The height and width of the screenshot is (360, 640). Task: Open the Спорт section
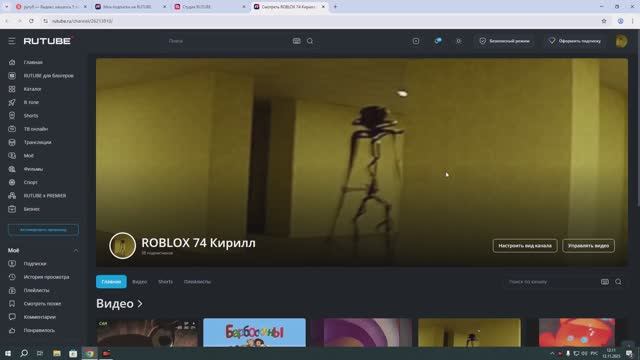pyautogui.click(x=30, y=182)
